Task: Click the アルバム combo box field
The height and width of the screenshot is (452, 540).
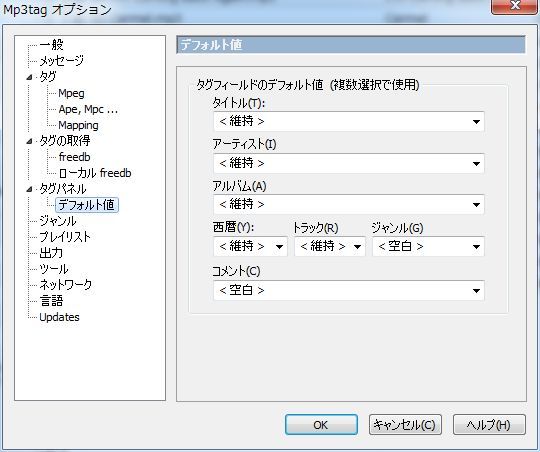Action: click(349, 205)
